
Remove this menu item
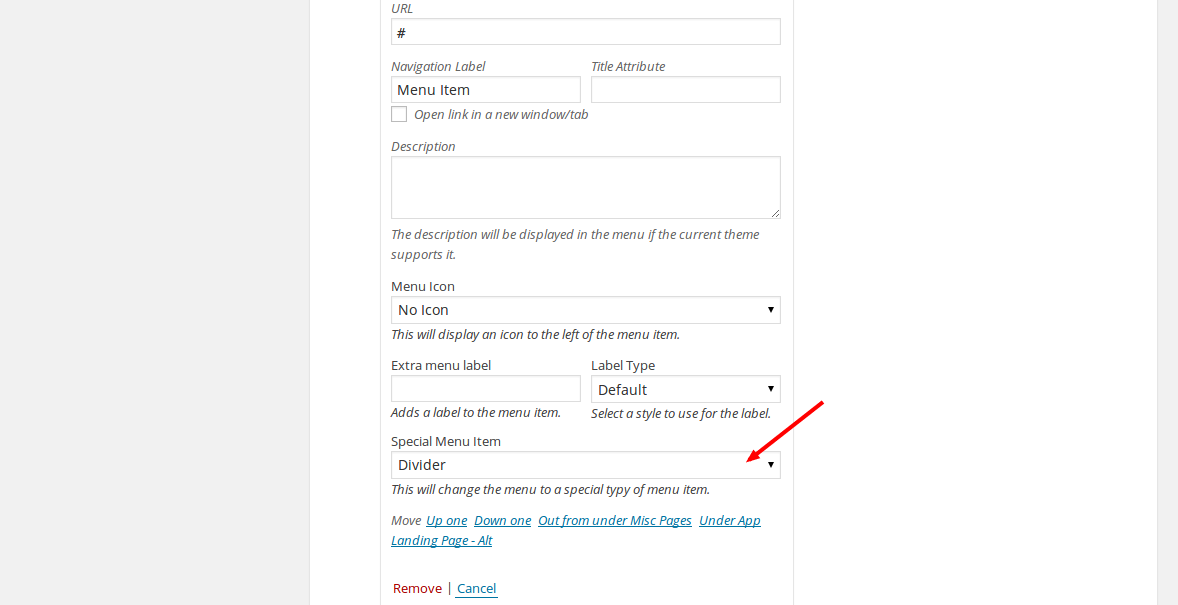click(x=417, y=588)
